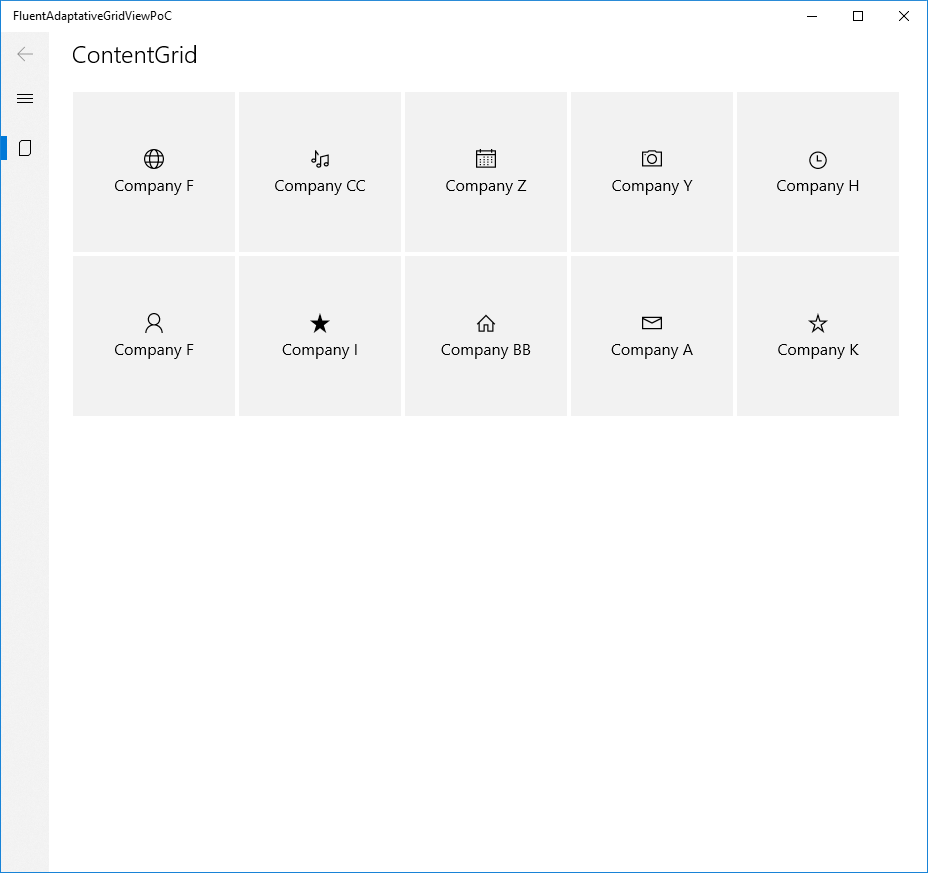Screen dimensions: 928x873
Task: Click the camera icon for Company Y
Action: (x=651, y=158)
